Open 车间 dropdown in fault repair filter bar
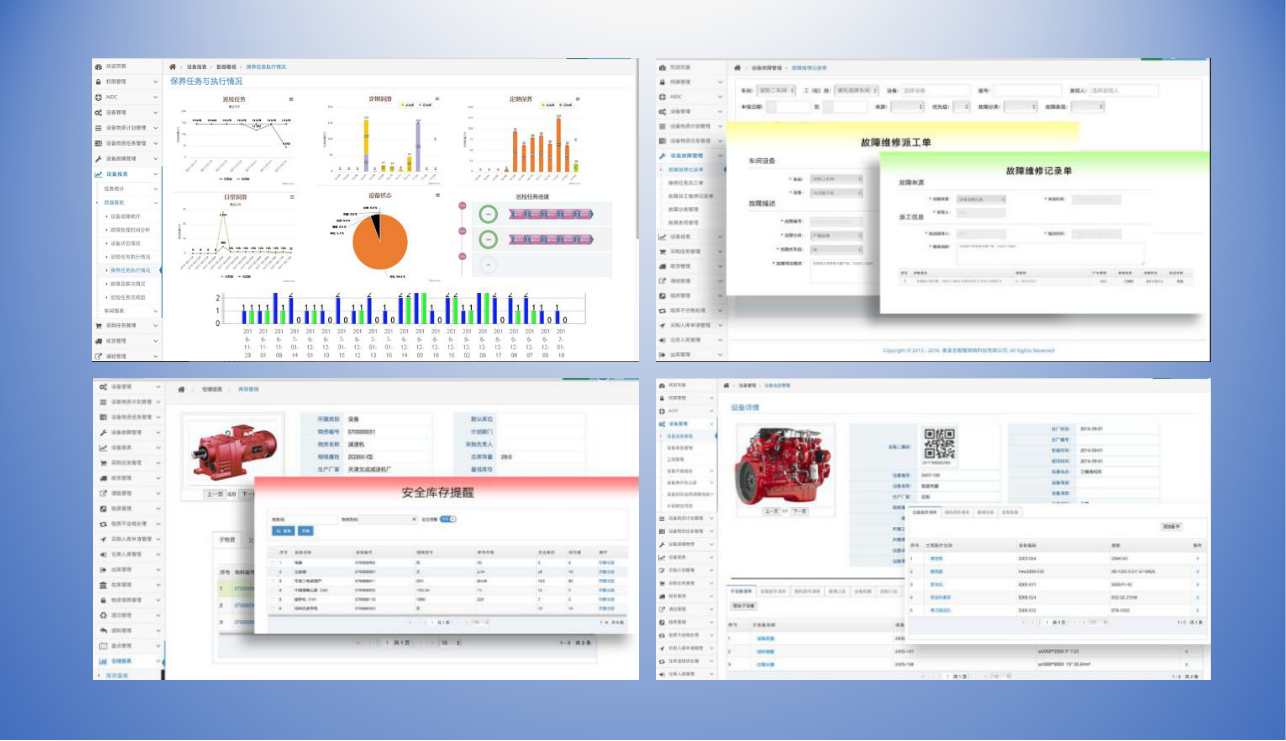This screenshot has width=1286, height=741. point(776,90)
